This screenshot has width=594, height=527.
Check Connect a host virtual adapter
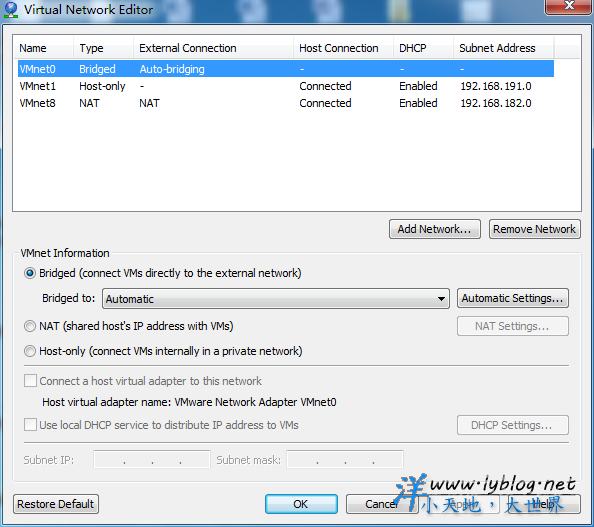pyautogui.click(x=30, y=381)
